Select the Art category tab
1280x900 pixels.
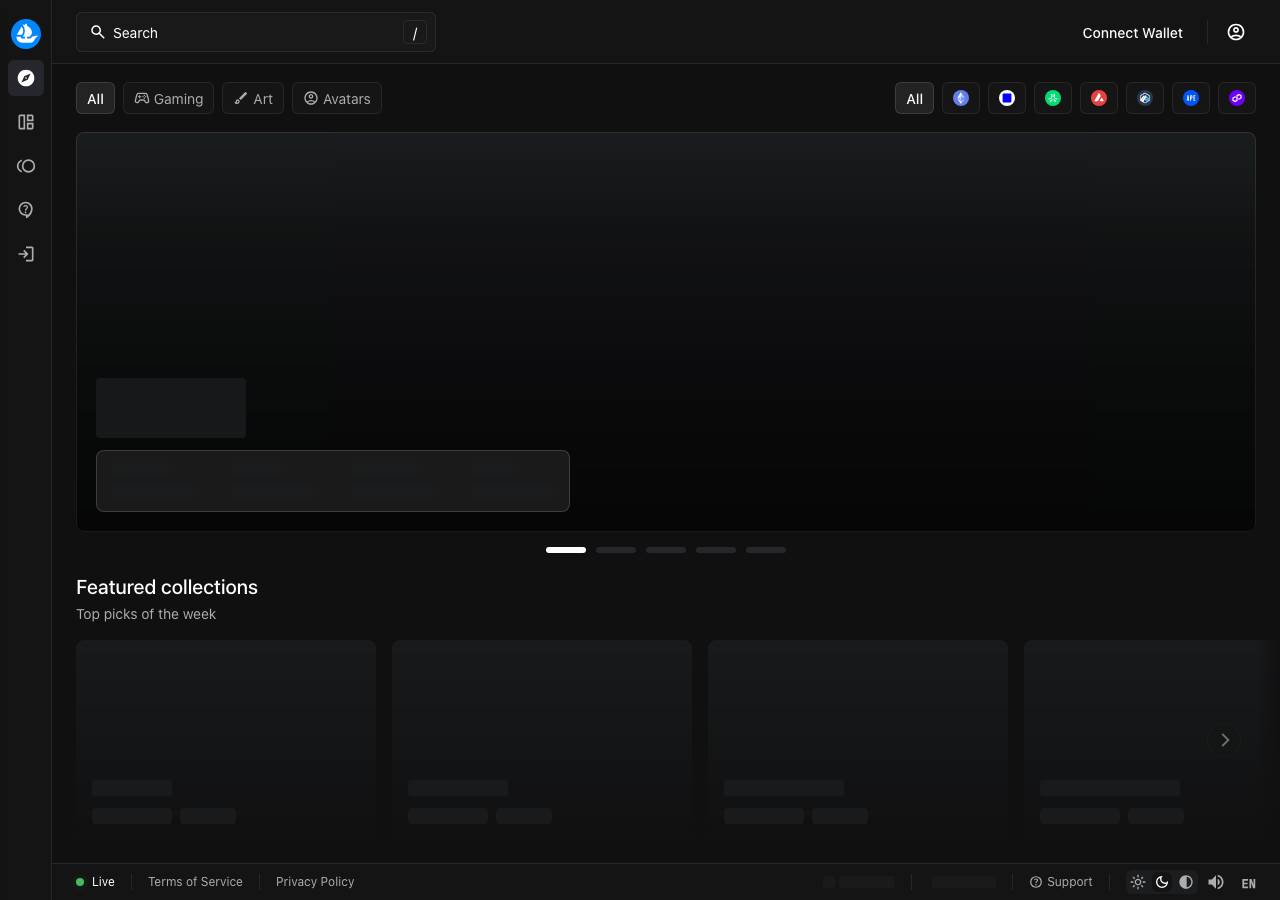253,98
